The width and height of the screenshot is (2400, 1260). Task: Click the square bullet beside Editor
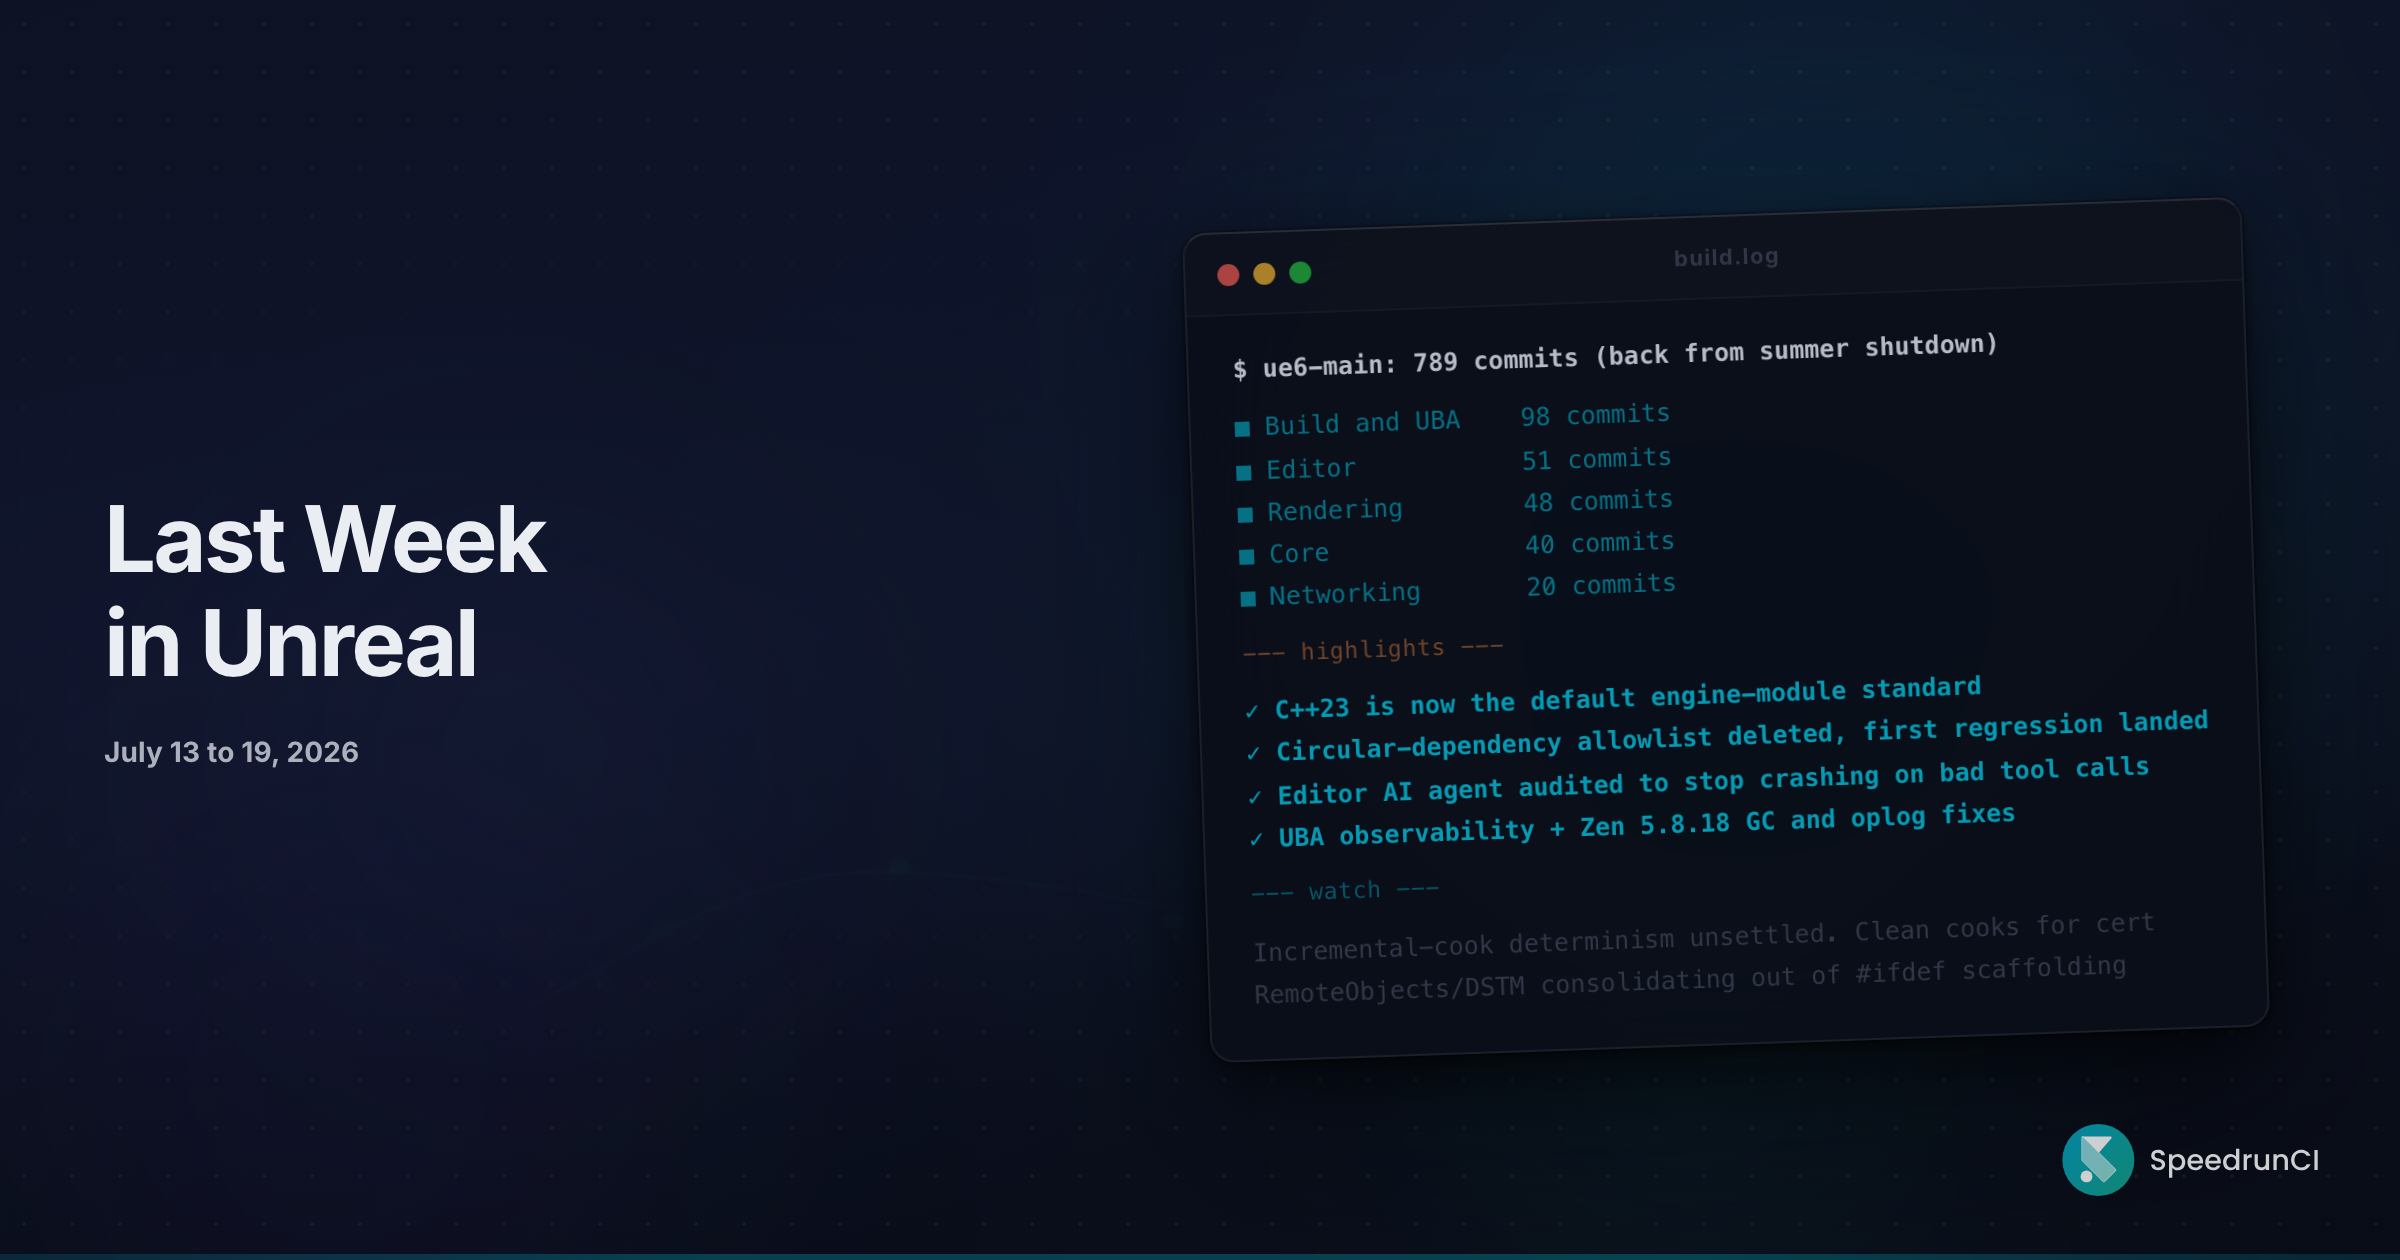click(x=1244, y=472)
